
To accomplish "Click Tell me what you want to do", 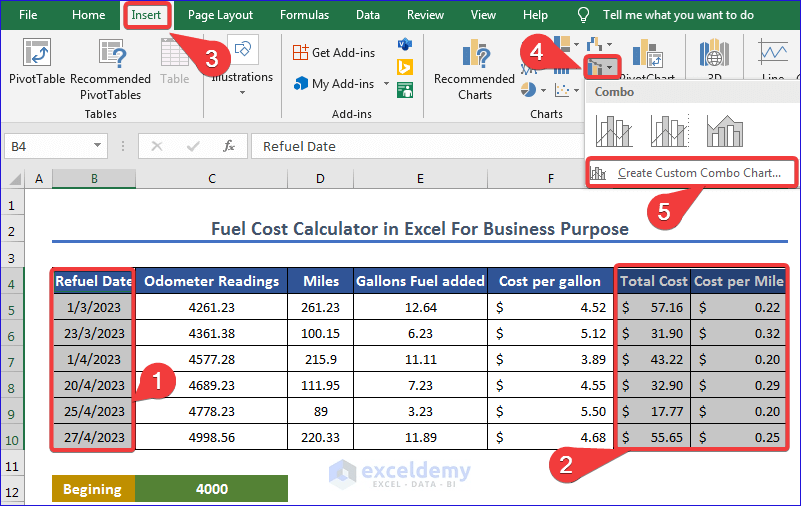I will (x=678, y=15).
